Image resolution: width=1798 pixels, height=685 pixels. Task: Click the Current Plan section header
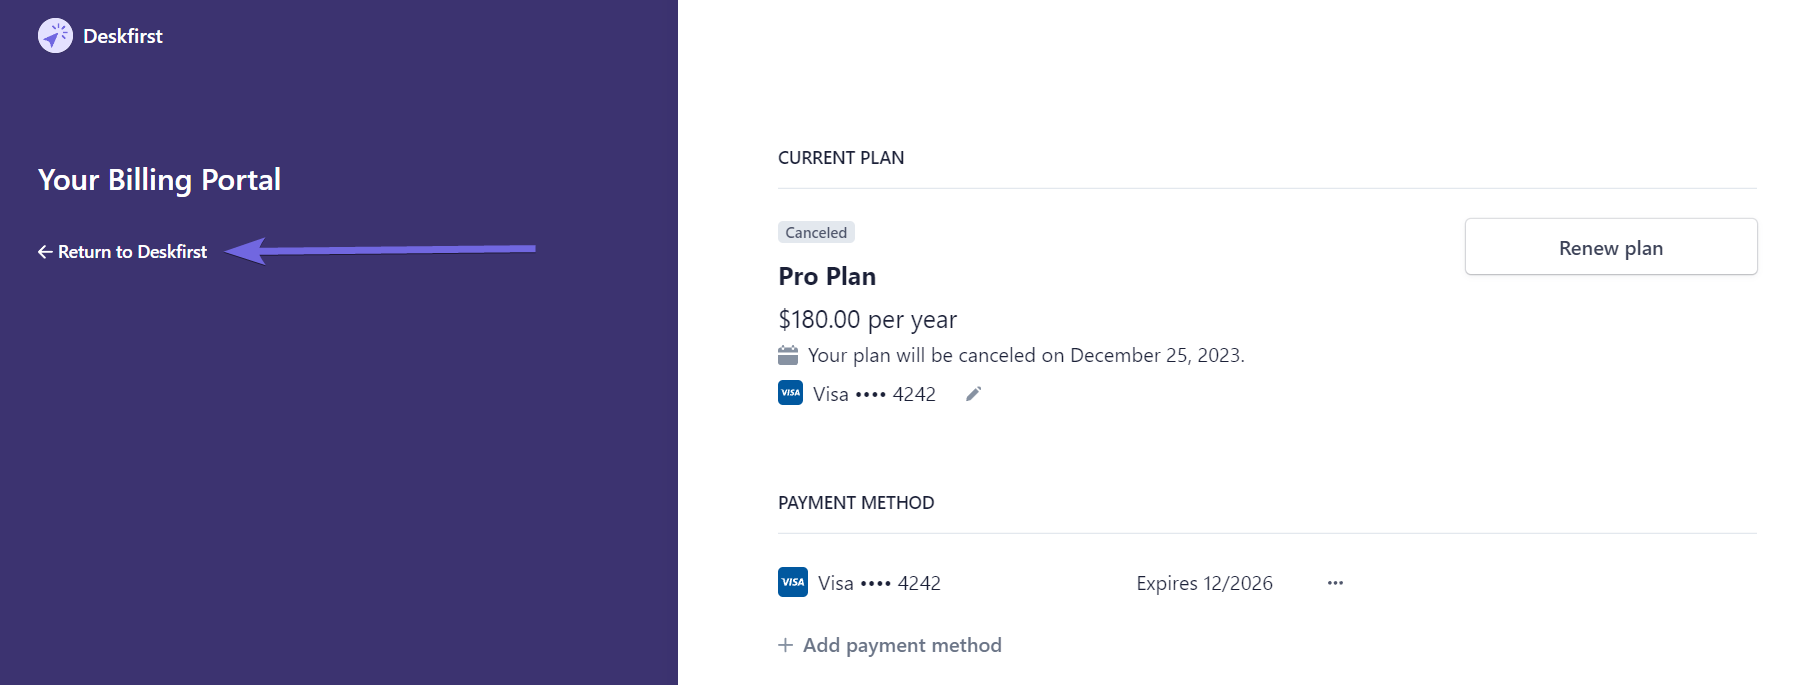point(841,158)
